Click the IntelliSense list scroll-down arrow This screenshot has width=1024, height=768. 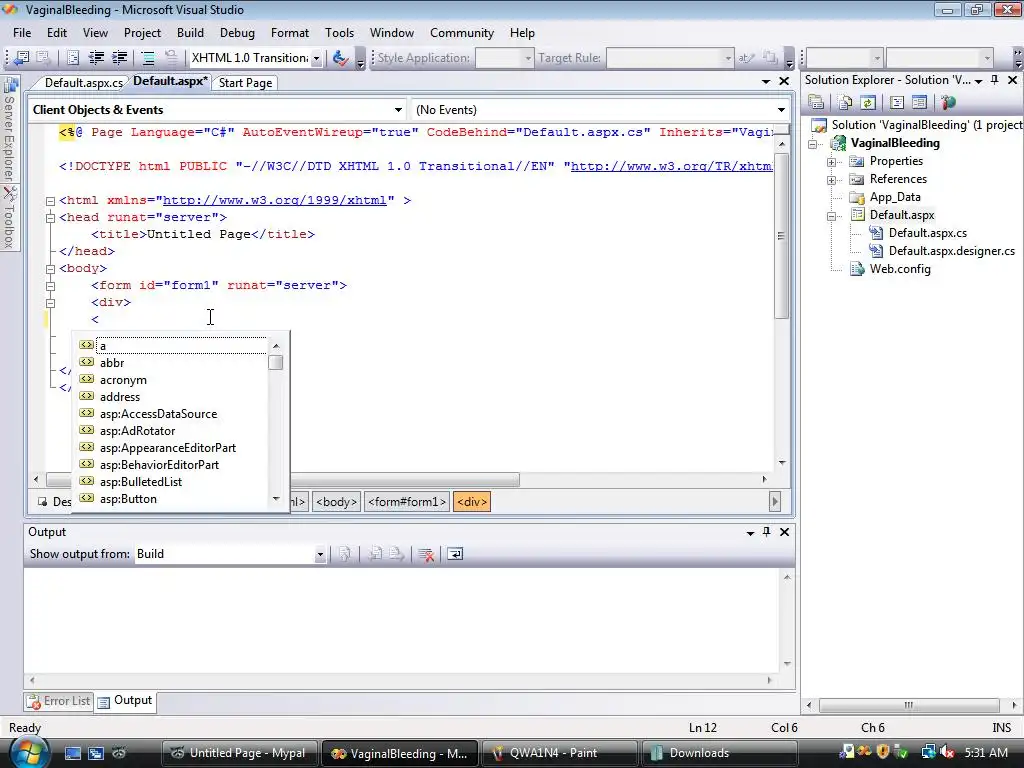coord(276,500)
